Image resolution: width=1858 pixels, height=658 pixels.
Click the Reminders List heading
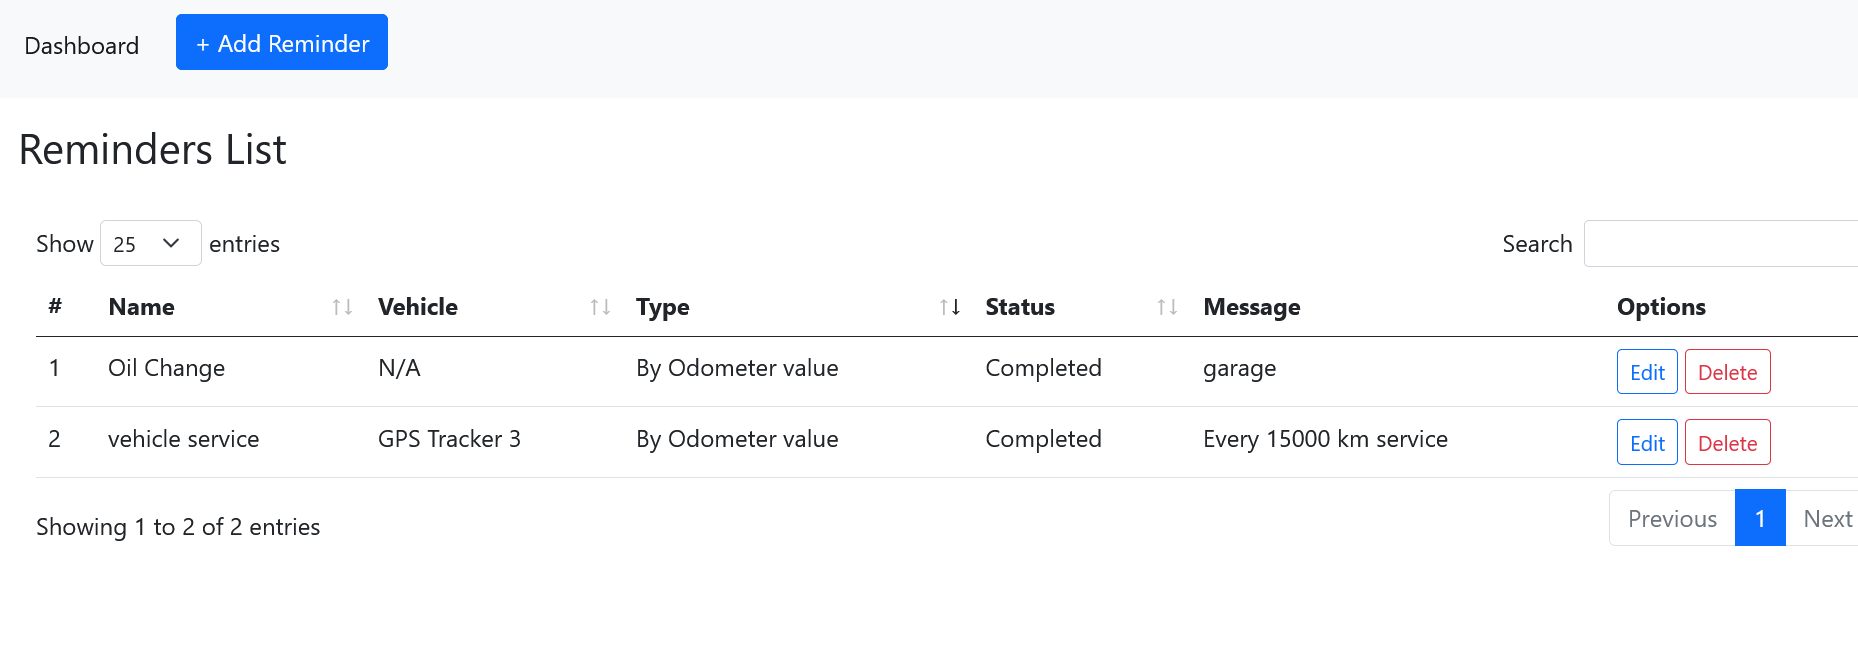152,150
